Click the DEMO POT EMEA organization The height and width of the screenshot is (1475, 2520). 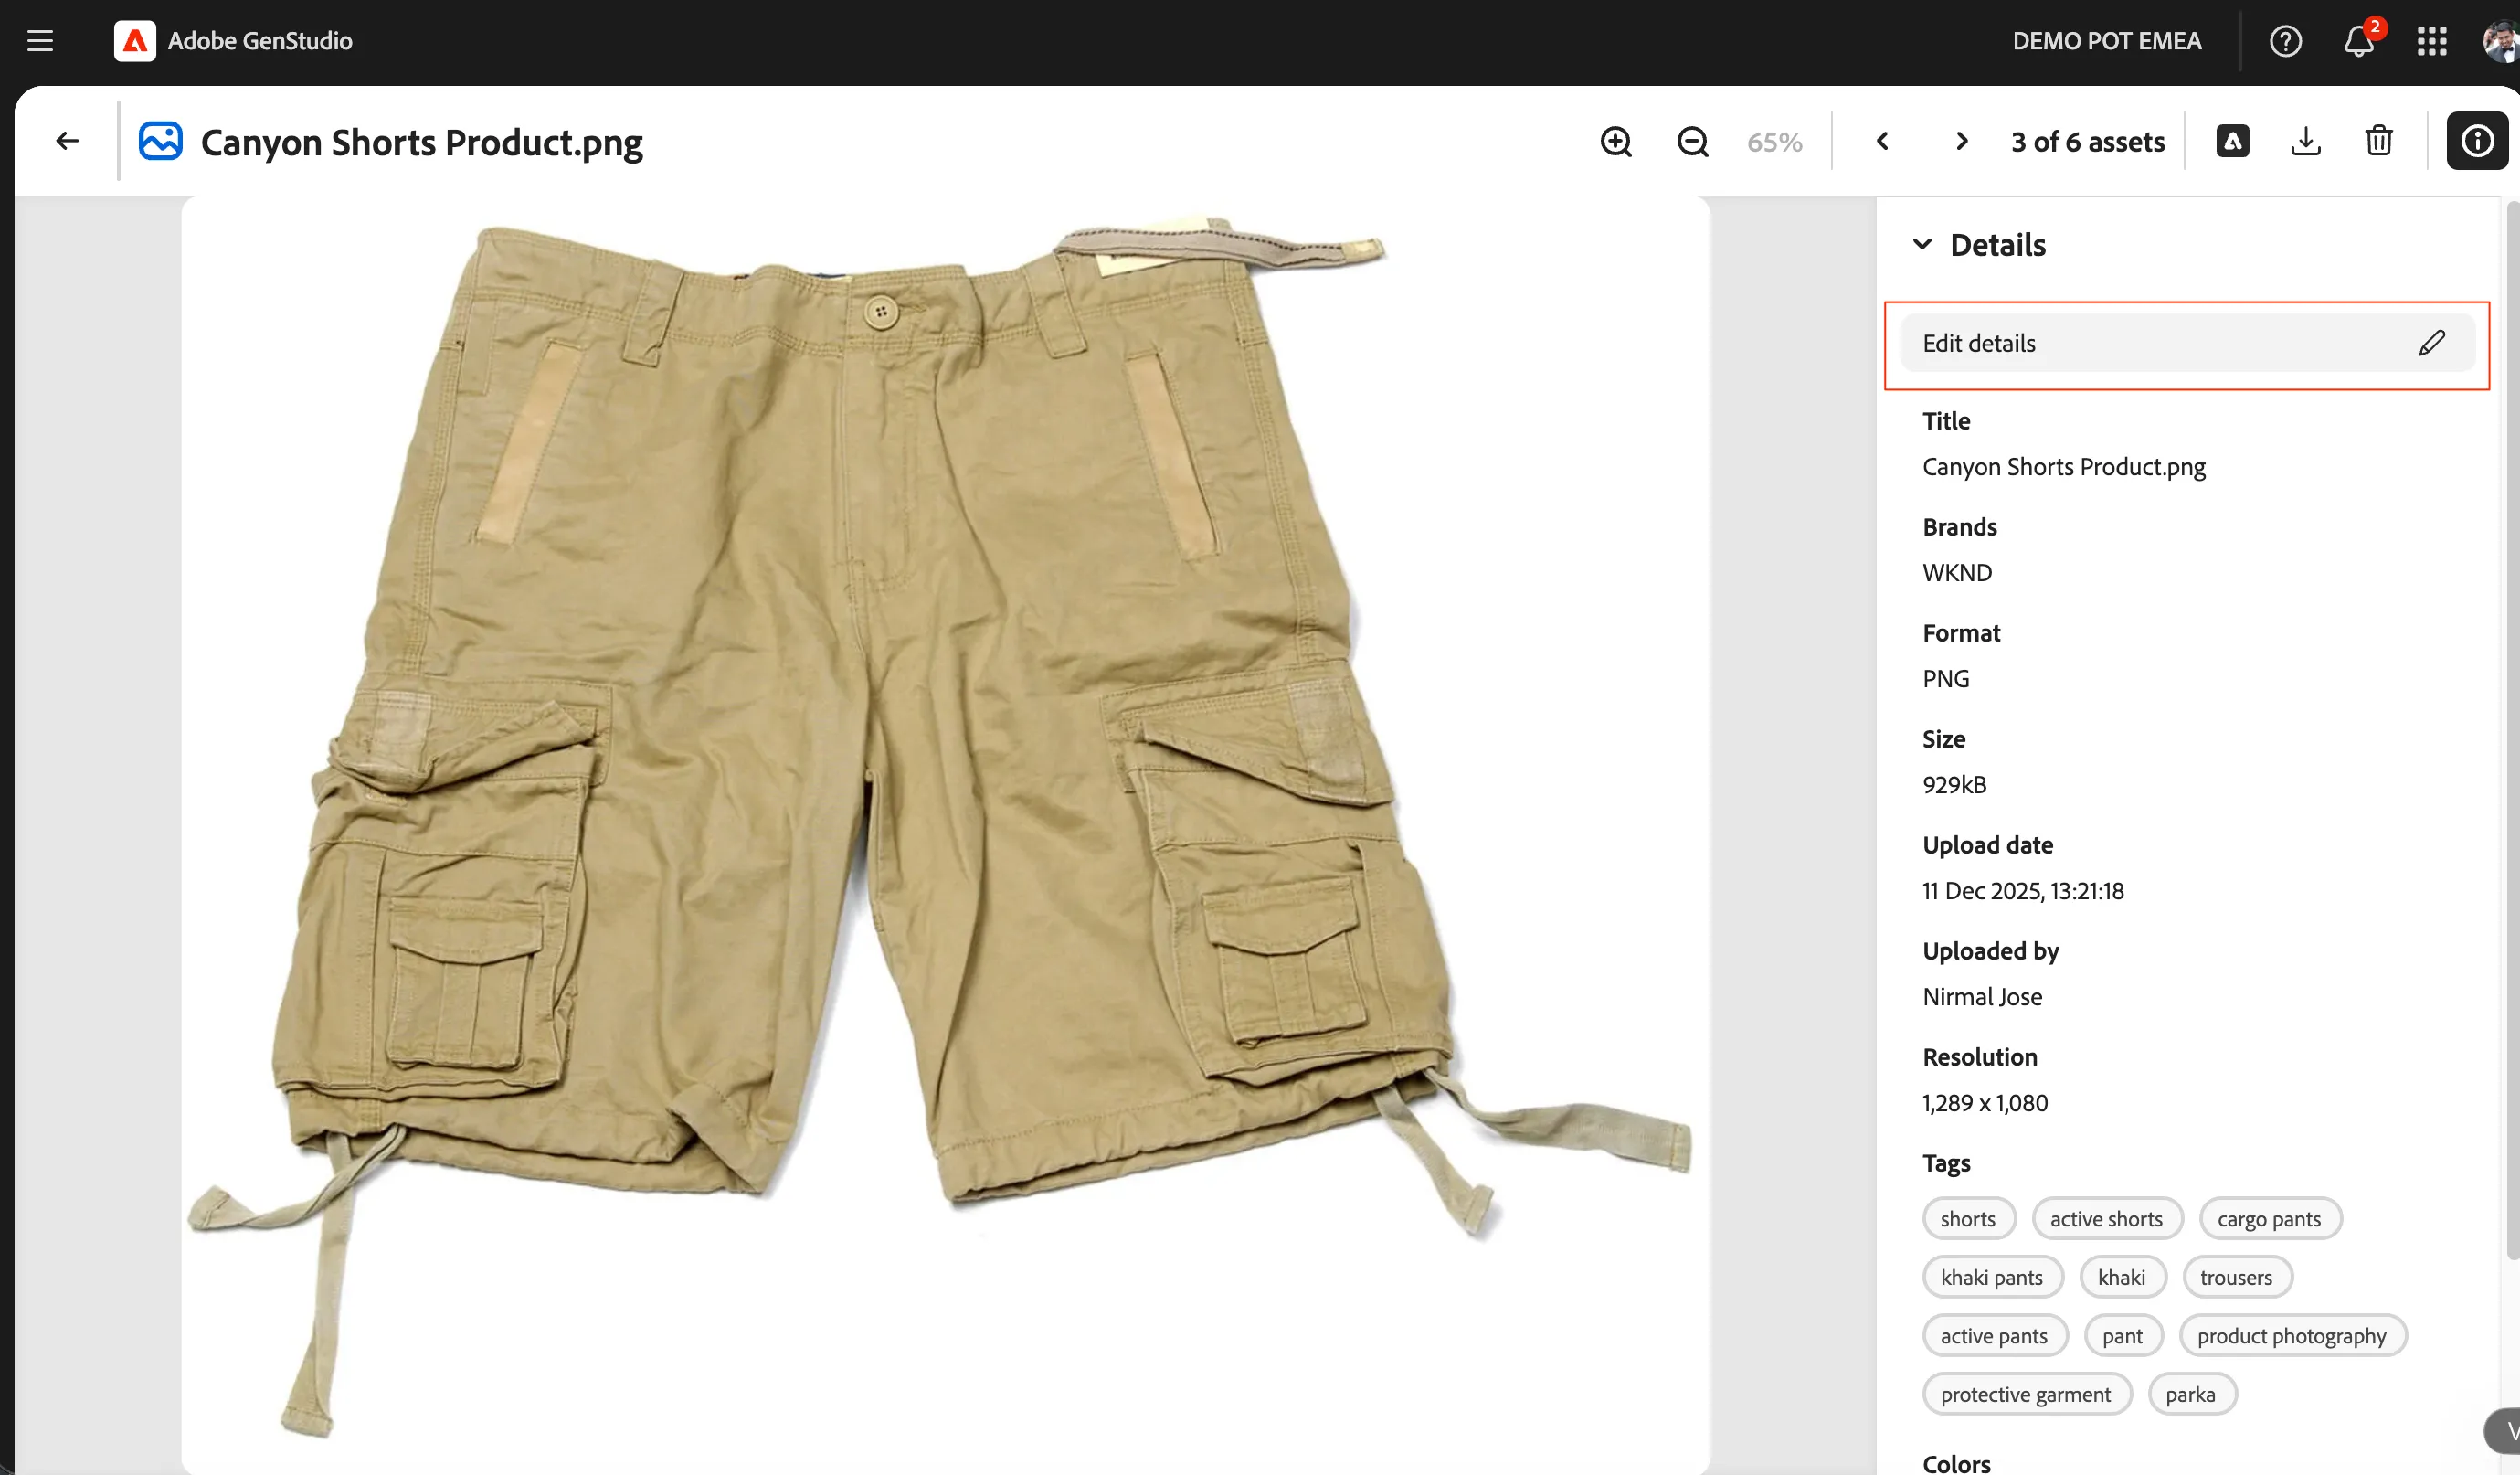[2106, 41]
